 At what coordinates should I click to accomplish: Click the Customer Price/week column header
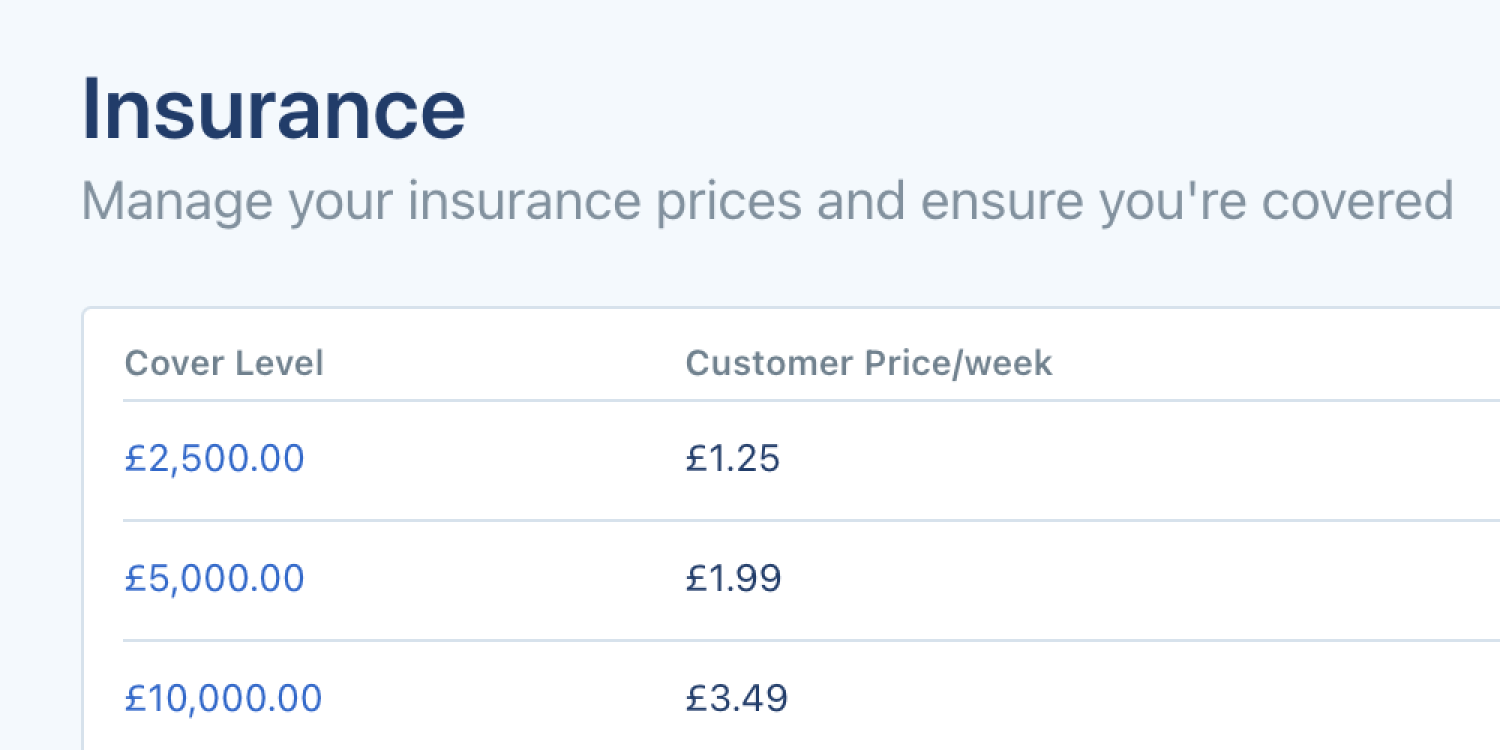click(868, 363)
